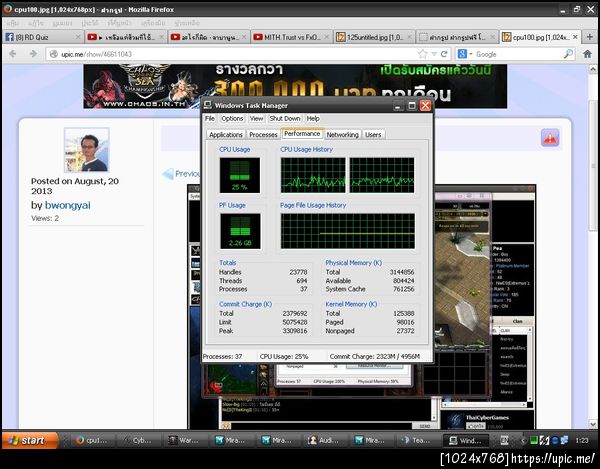Click the Chaos championship banner ad
Image resolution: width=600 pixels, height=469 pixels.
(x=295, y=86)
